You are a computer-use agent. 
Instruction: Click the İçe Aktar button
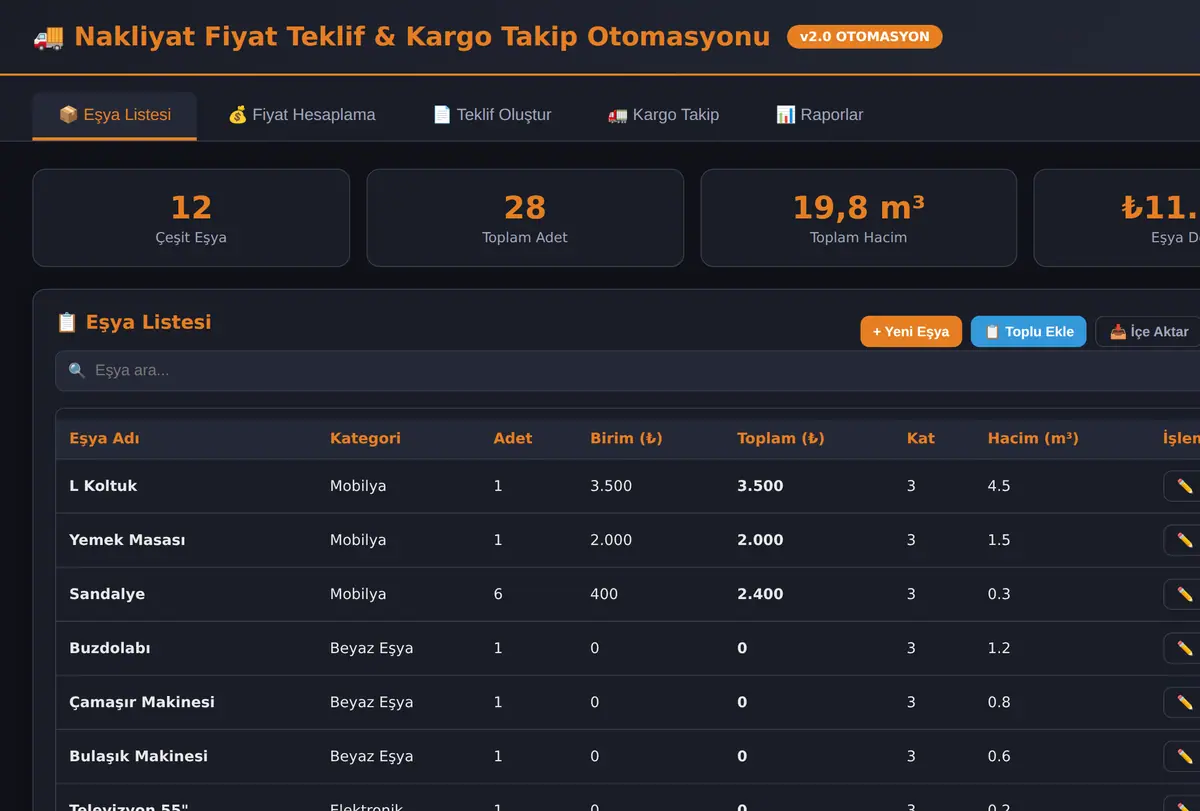(1148, 332)
